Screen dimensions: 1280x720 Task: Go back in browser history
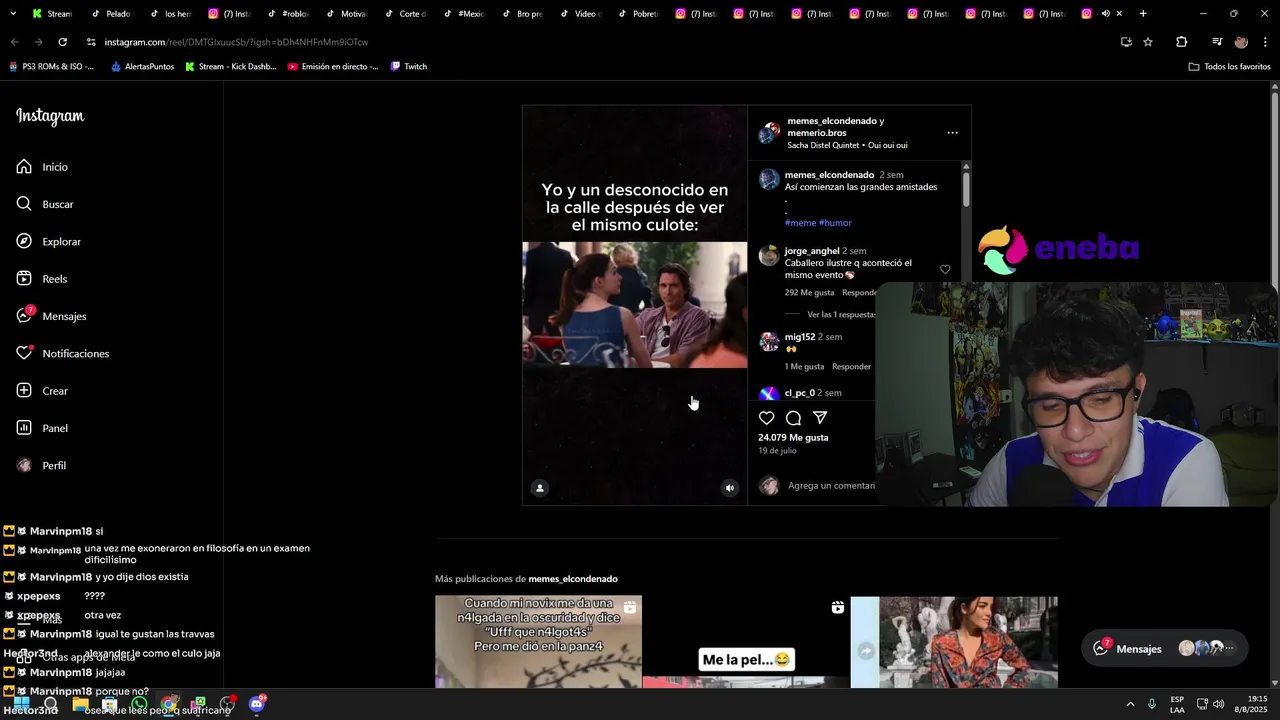coord(14,42)
